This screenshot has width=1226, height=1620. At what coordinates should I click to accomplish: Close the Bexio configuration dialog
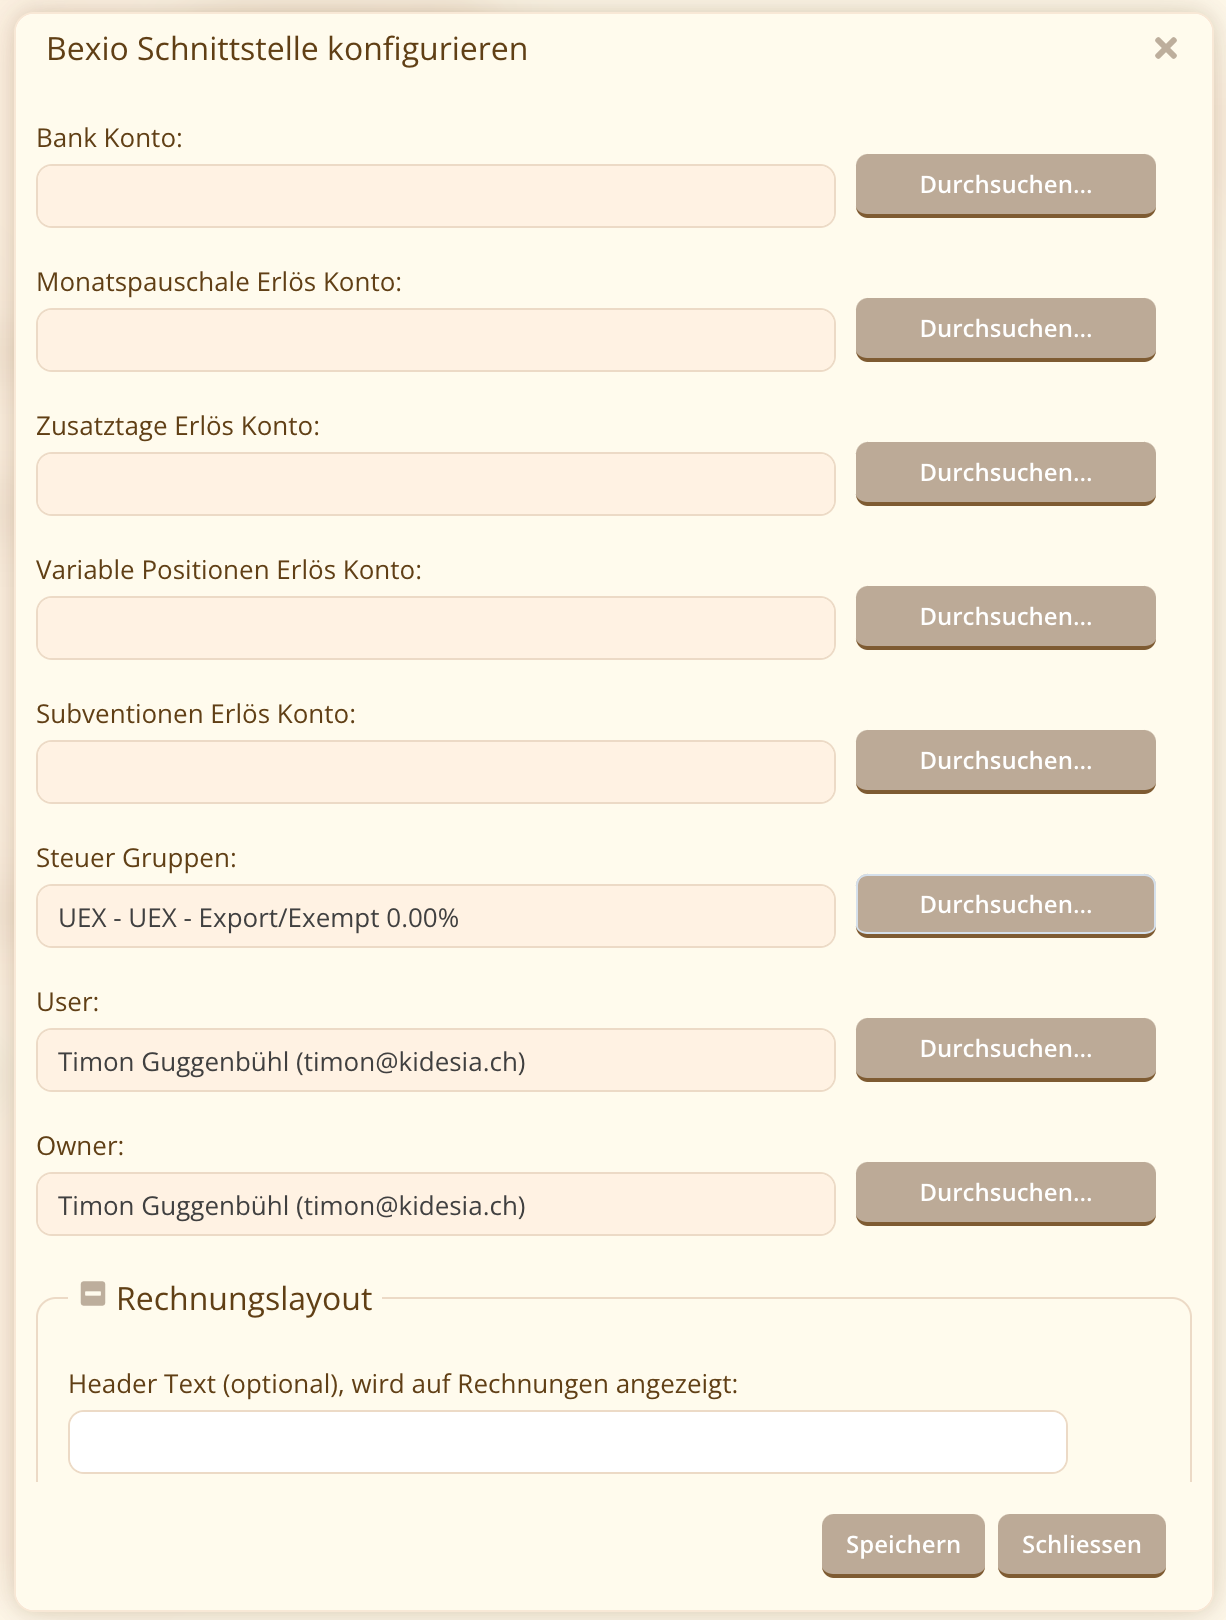[1165, 48]
